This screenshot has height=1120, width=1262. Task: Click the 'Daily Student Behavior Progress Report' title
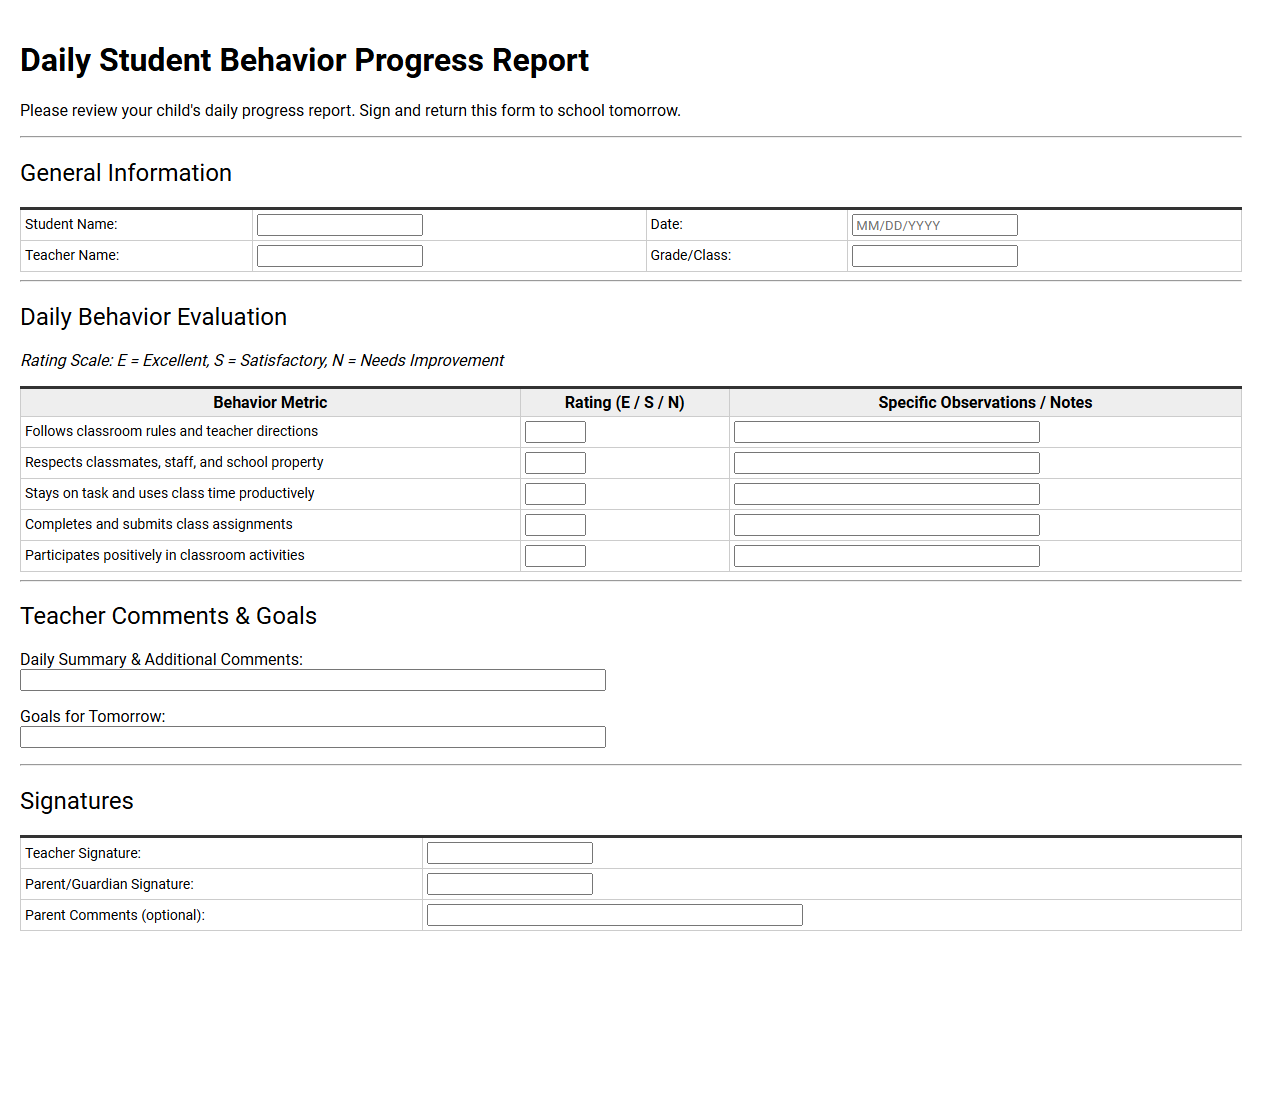point(304,60)
